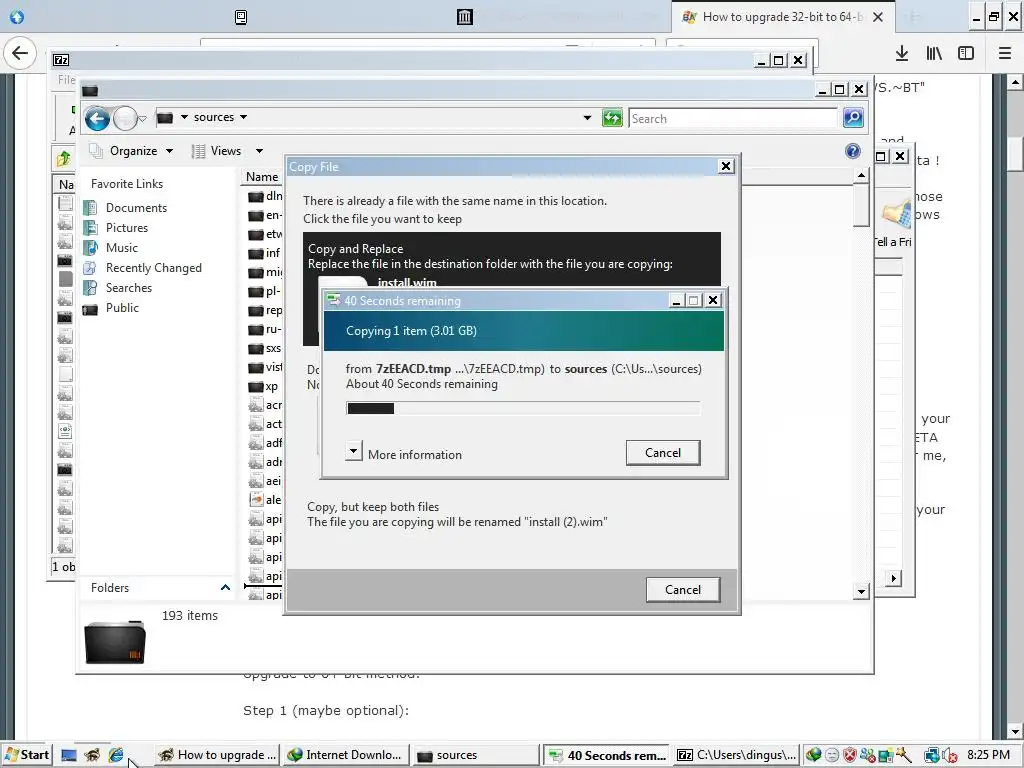Cancel the 3.01 GB copy in progress
The image size is (1024, 768).
tap(663, 453)
